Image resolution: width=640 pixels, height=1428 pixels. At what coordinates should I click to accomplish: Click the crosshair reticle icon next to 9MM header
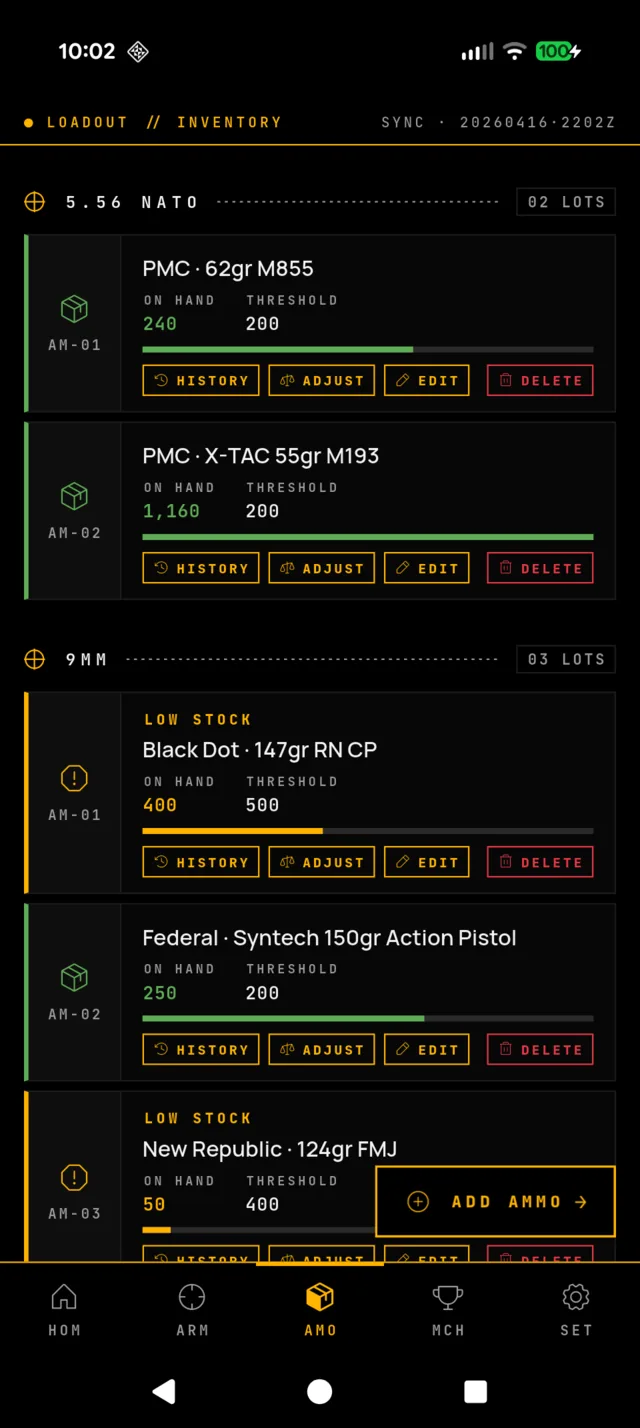pos(34,659)
